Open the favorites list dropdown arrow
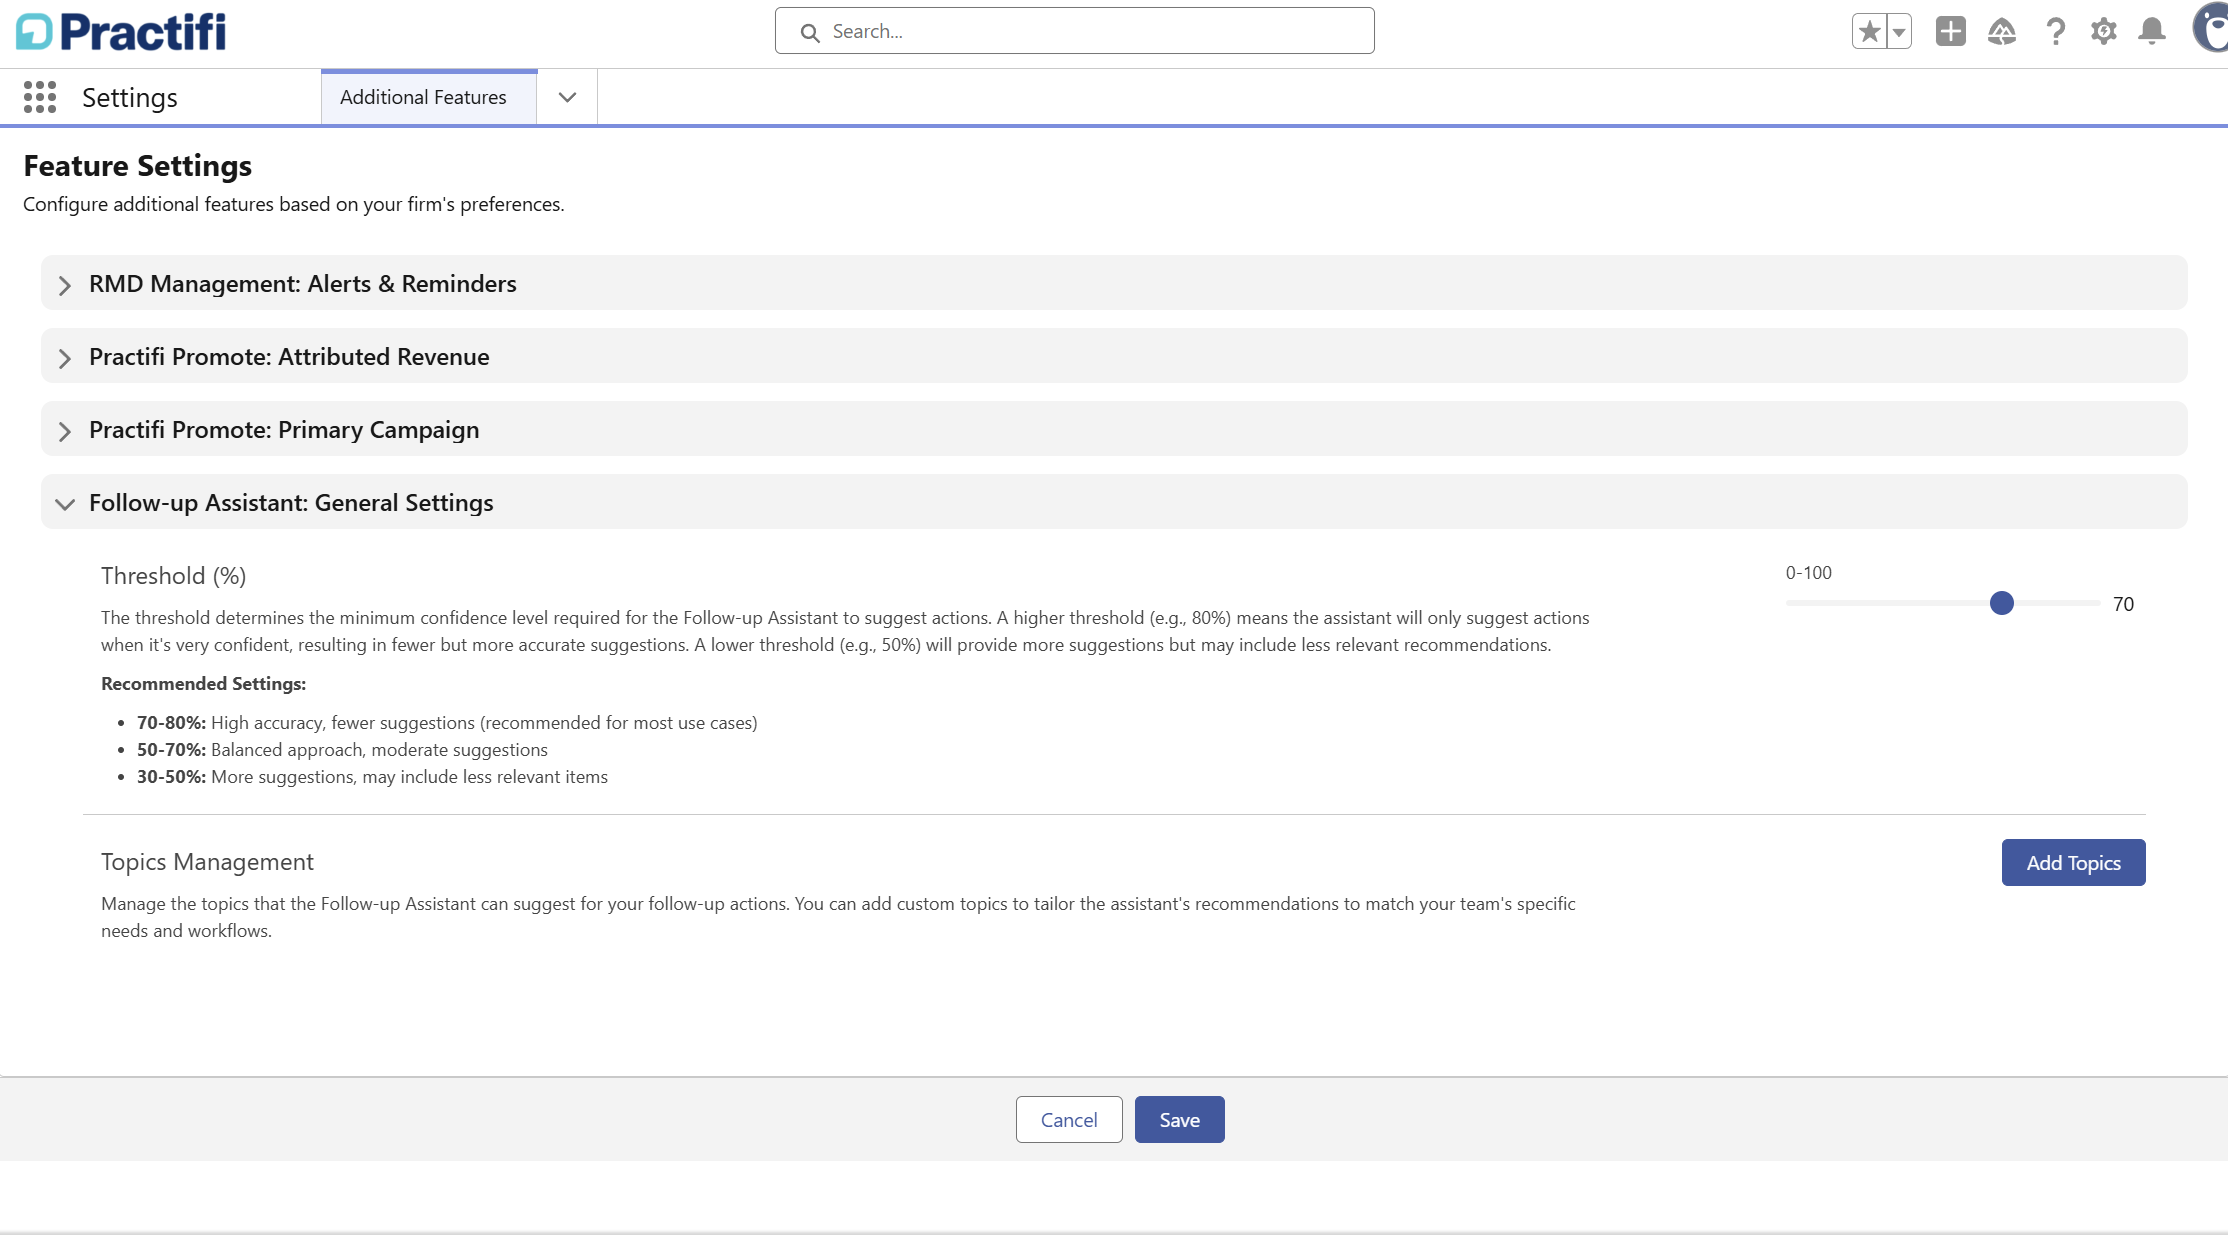The image size is (2228, 1237). click(x=1899, y=31)
